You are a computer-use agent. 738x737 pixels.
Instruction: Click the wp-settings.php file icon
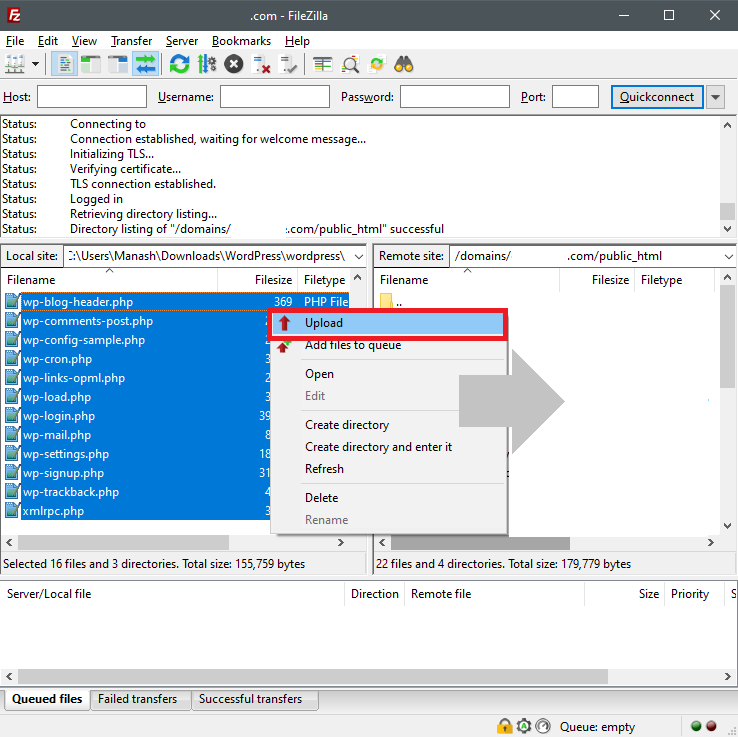tap(12, 454)
